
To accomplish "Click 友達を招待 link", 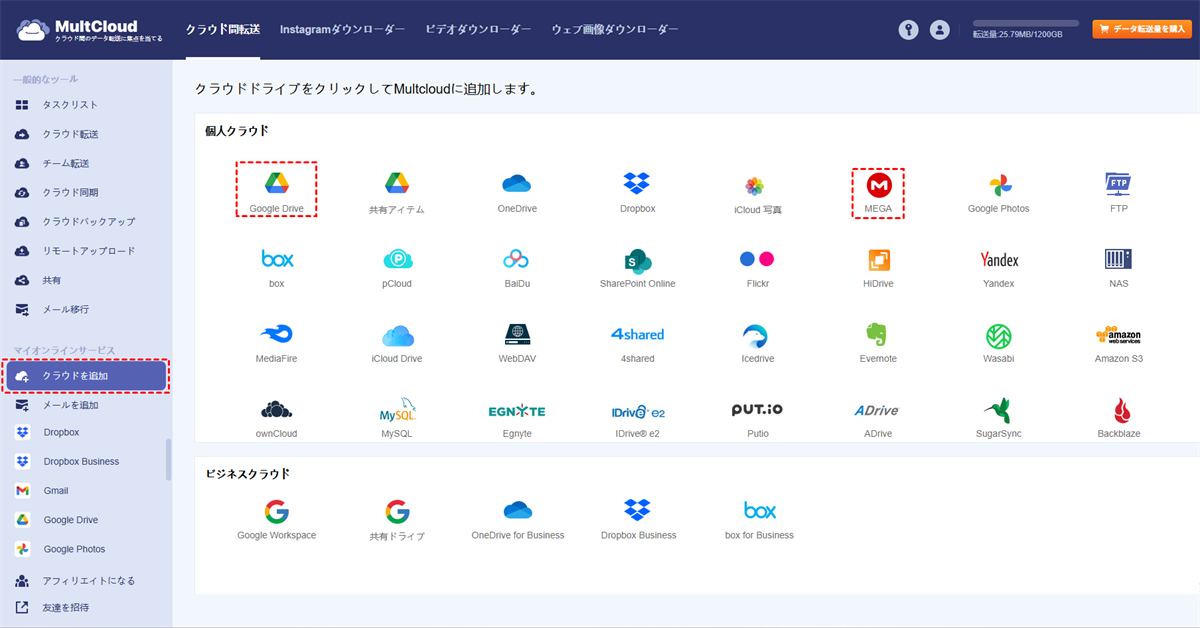I will [65, 607].
